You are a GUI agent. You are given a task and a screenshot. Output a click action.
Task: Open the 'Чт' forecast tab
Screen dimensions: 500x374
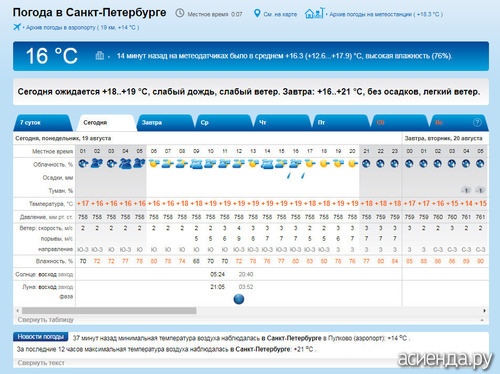point(282,123)
